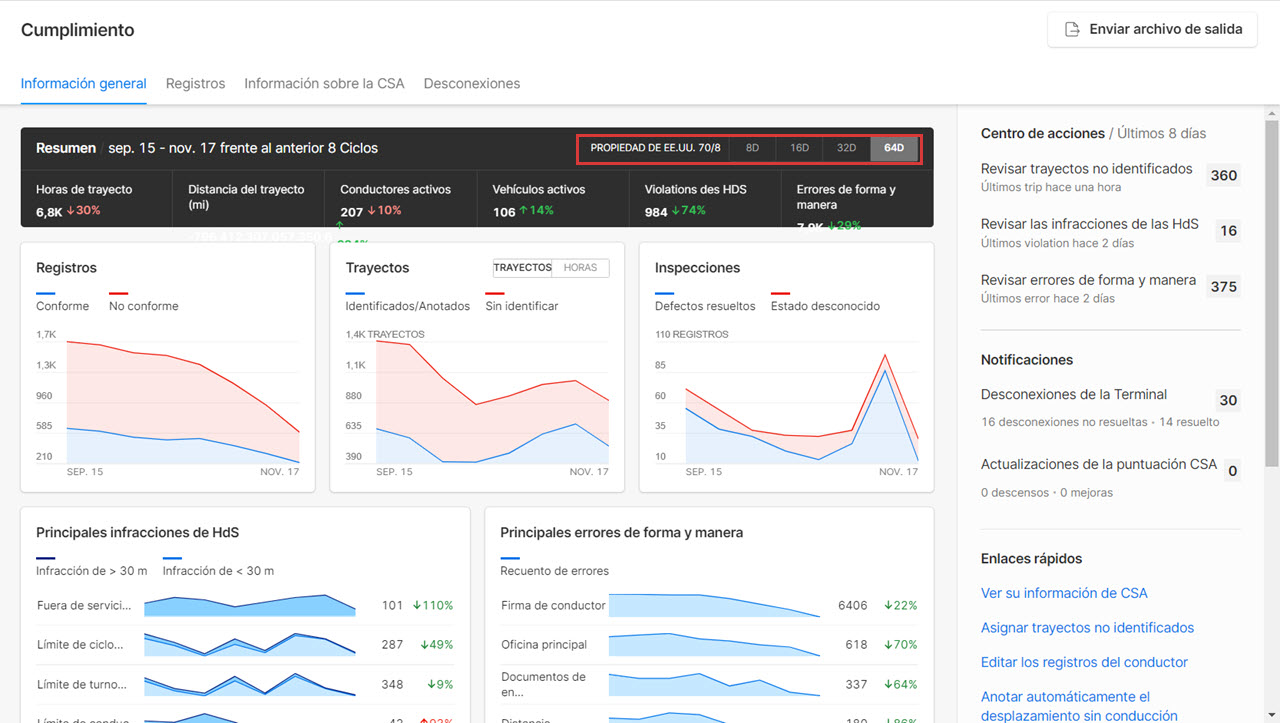Select the Fuera de servicio violation row
1280x723 pixels.
click(x=245, y=605)
